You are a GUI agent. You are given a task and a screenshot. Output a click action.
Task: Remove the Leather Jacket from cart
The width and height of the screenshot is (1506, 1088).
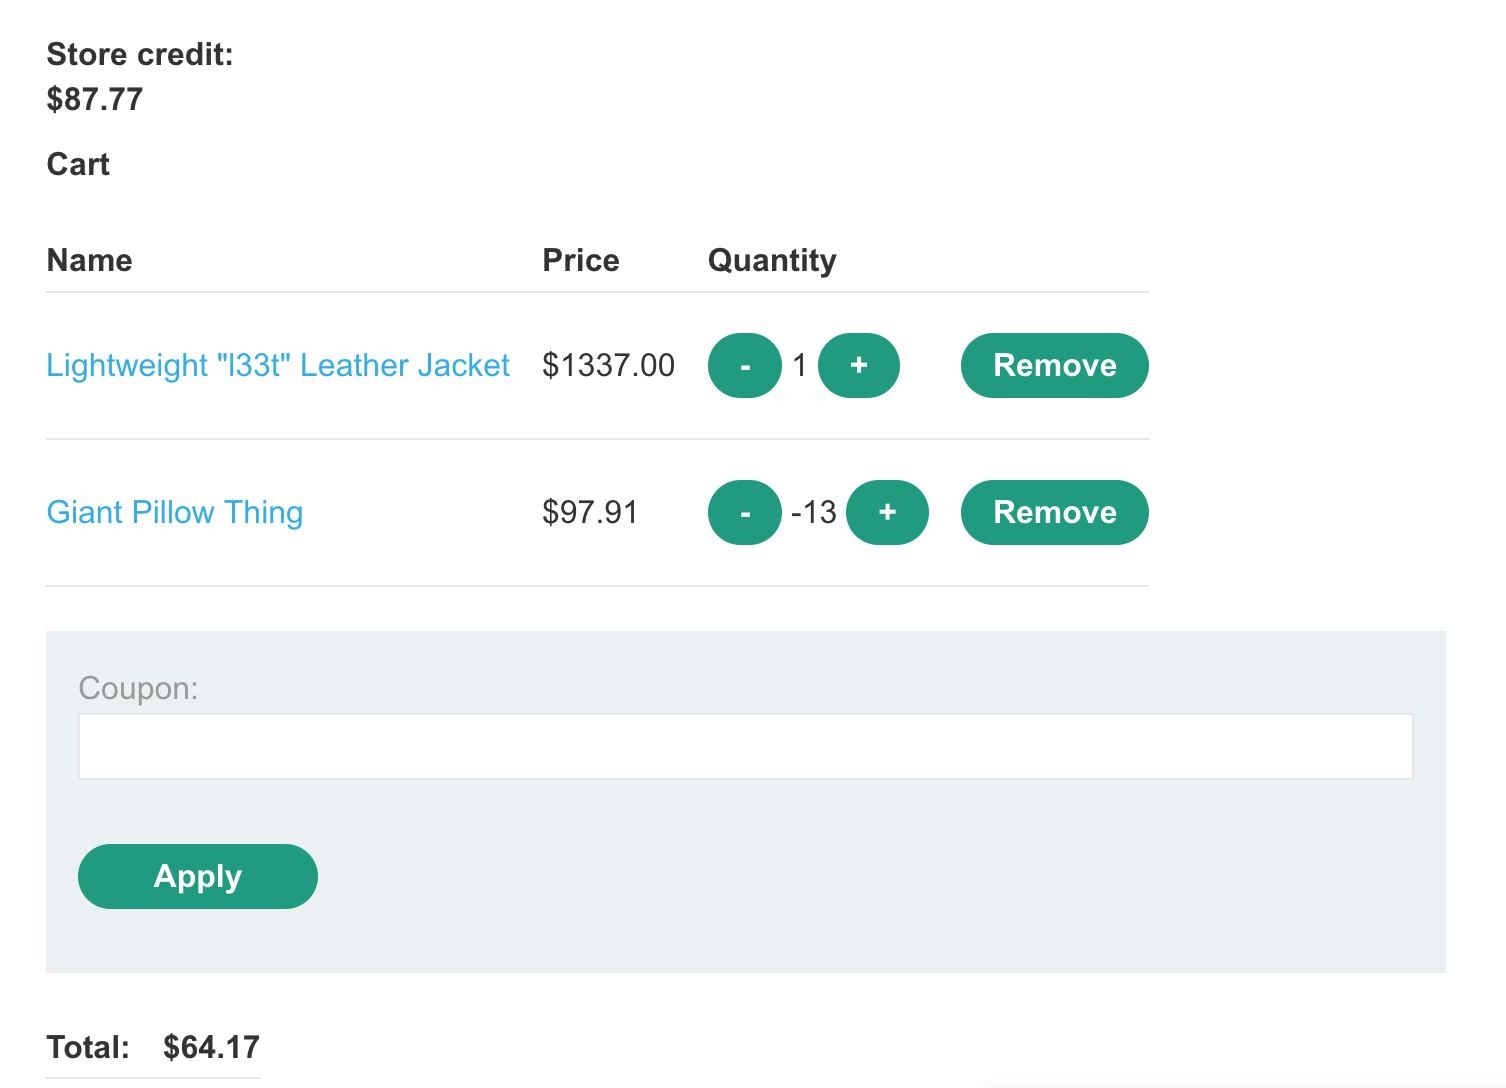(x=1054, y=366)
